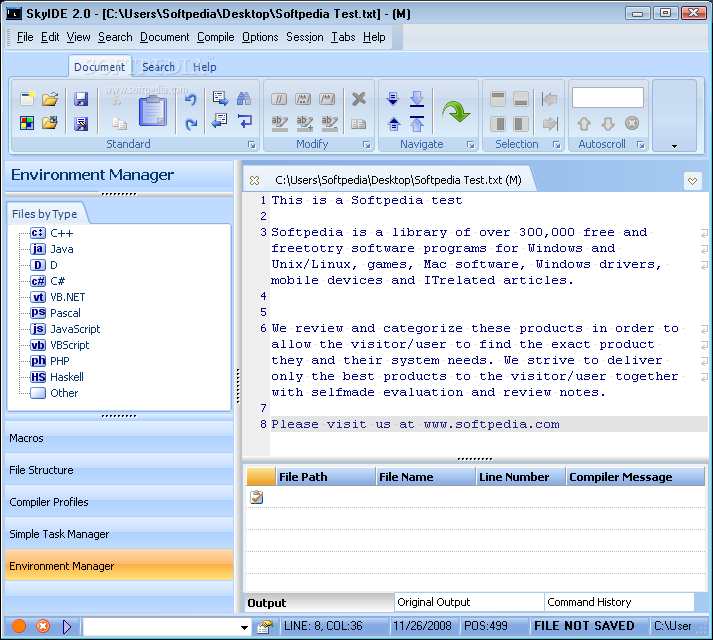713x640 pixels.
Task: Click the double-slash line comment icon
Action: click(279, 99)
